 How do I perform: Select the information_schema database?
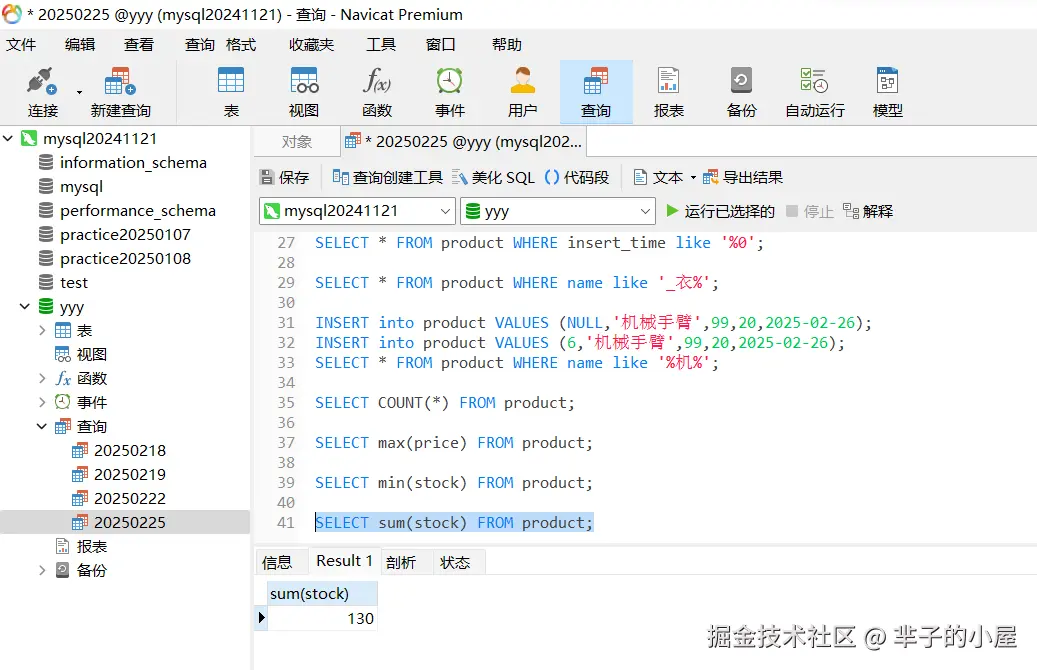pyautogui.click(x=133, y=163)
